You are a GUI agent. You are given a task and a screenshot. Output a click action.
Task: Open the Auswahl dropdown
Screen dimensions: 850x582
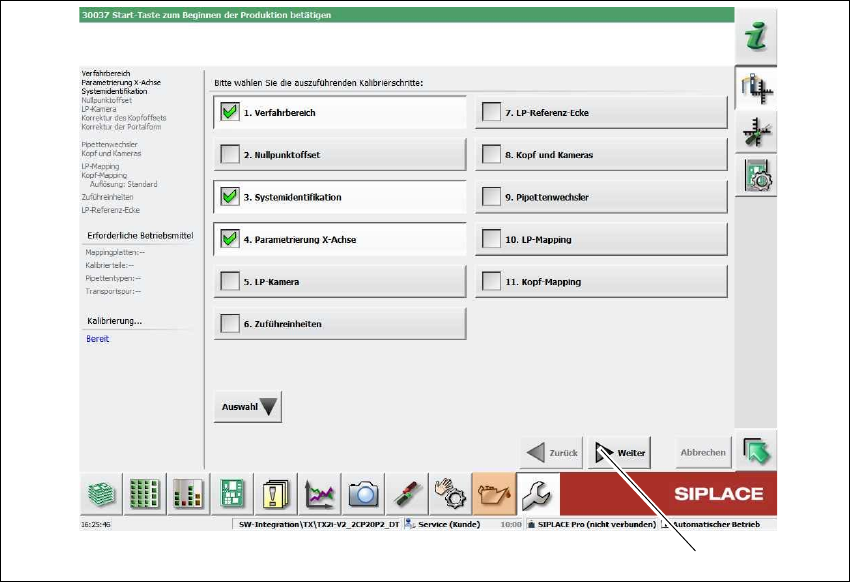pyautogui.click(x=248, y=406)
